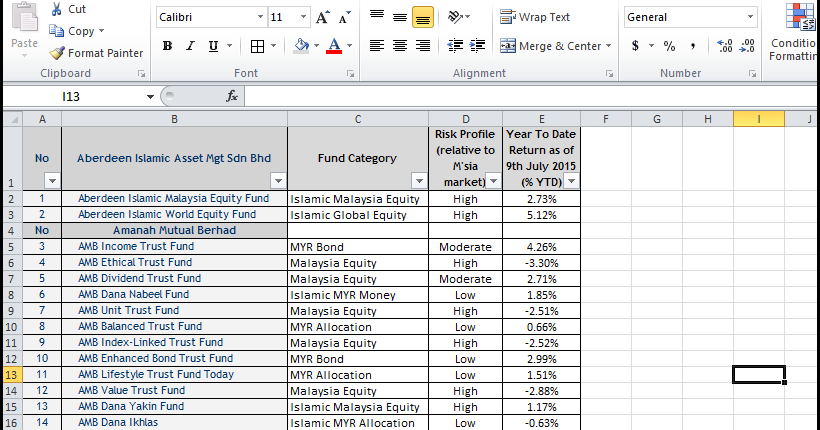The height and width of the screenshot is (430, 820).
Task: Increase font size with Grow Font
Action: (x=323, y=17)
